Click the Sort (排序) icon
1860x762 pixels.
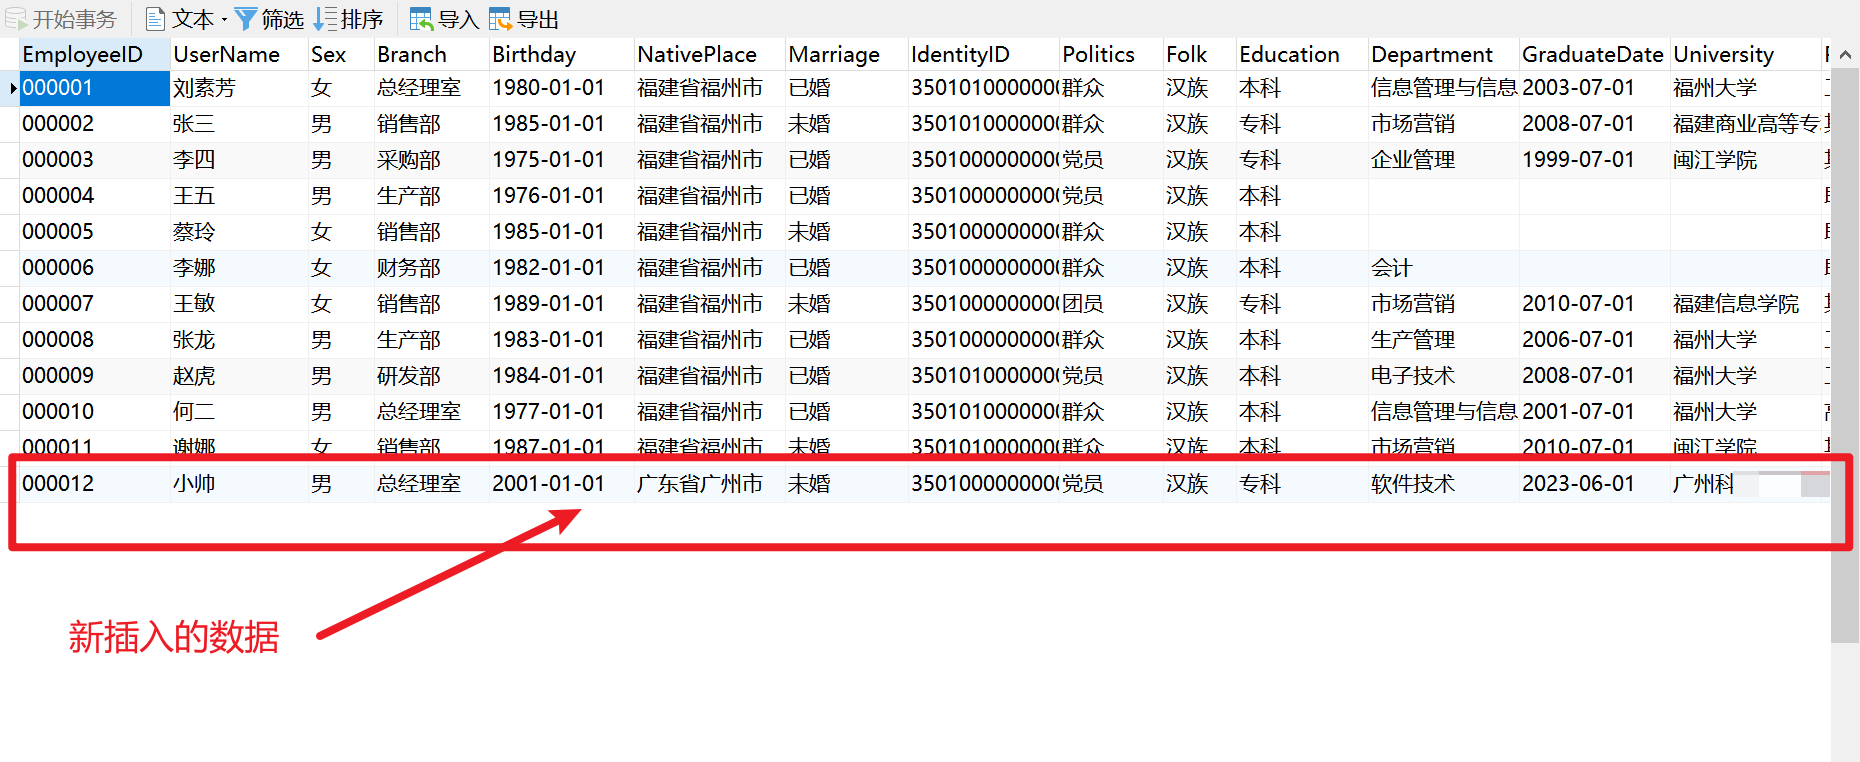tap(325, 19)
